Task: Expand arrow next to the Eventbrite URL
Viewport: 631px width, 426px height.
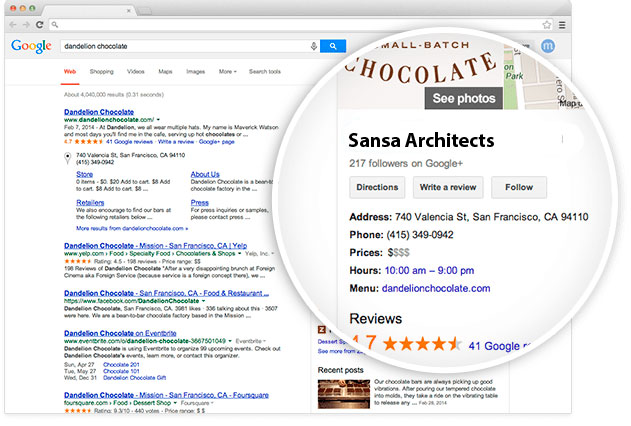Action: [x=230, y=341]
